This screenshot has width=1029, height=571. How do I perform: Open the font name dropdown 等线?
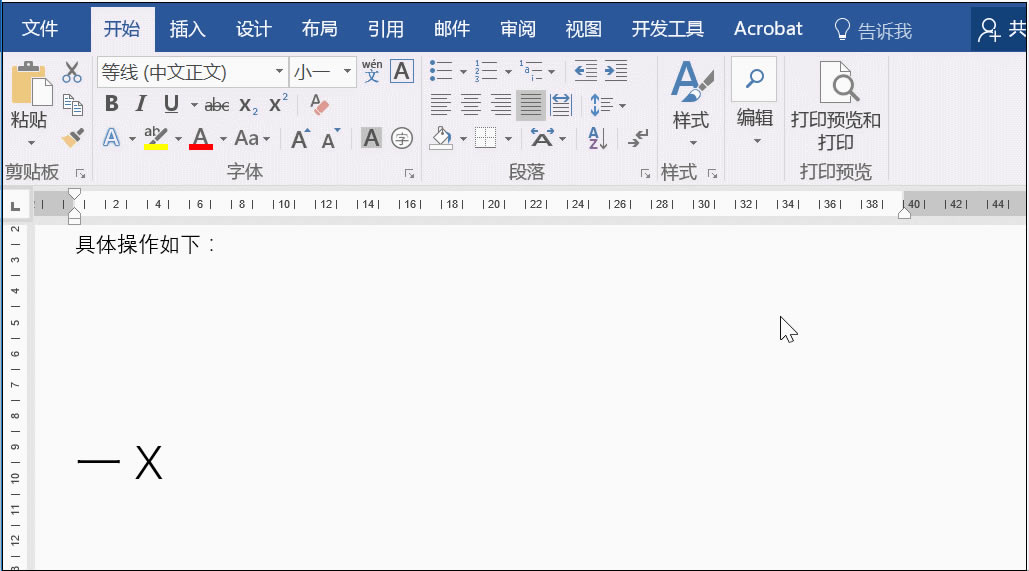(279, 72)
